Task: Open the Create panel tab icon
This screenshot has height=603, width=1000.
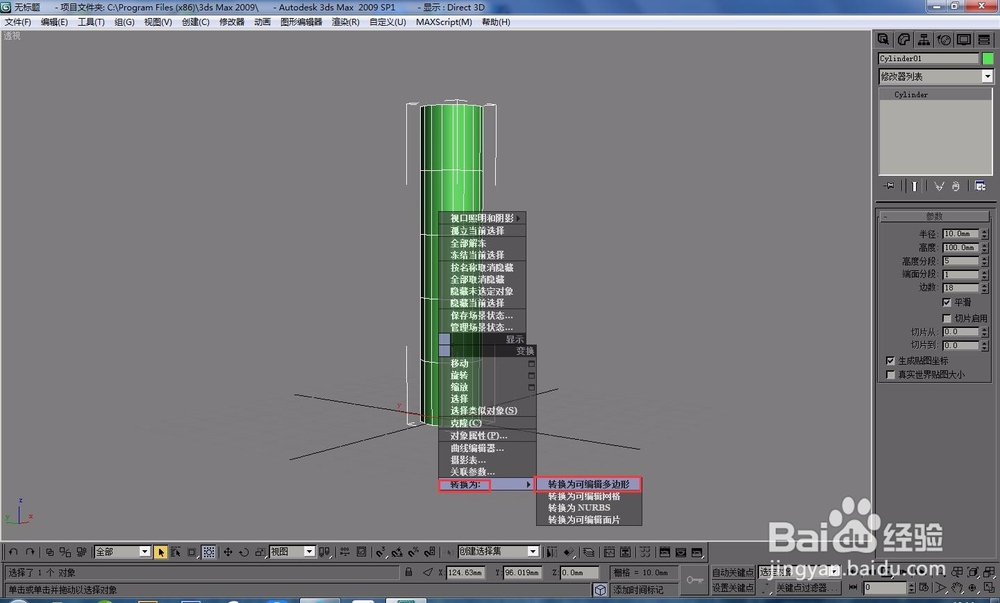Action: [x=883, y=40]
